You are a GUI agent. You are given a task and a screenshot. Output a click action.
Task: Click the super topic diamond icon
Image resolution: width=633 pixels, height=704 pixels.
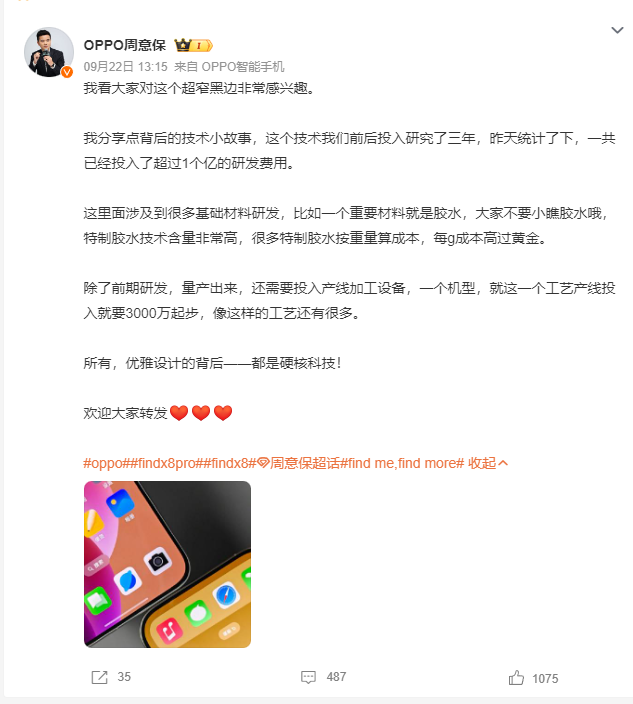[x=263, y=463]
